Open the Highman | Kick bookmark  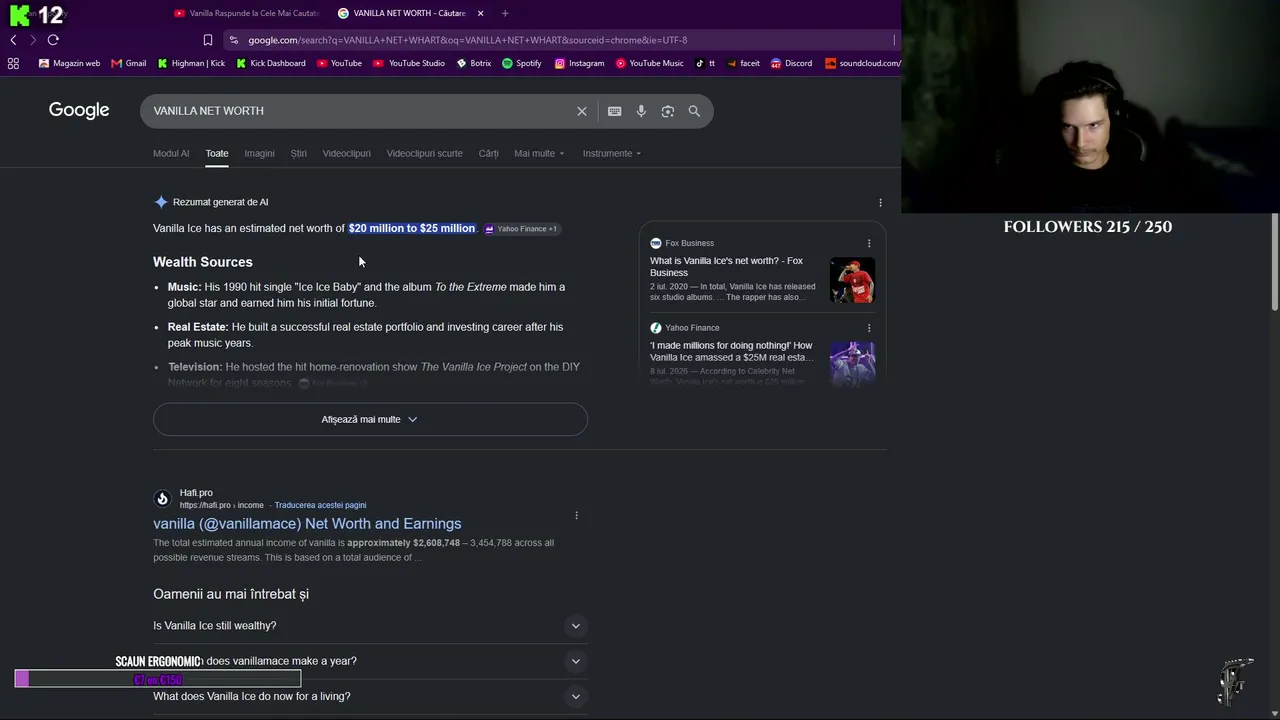[191, 63]
